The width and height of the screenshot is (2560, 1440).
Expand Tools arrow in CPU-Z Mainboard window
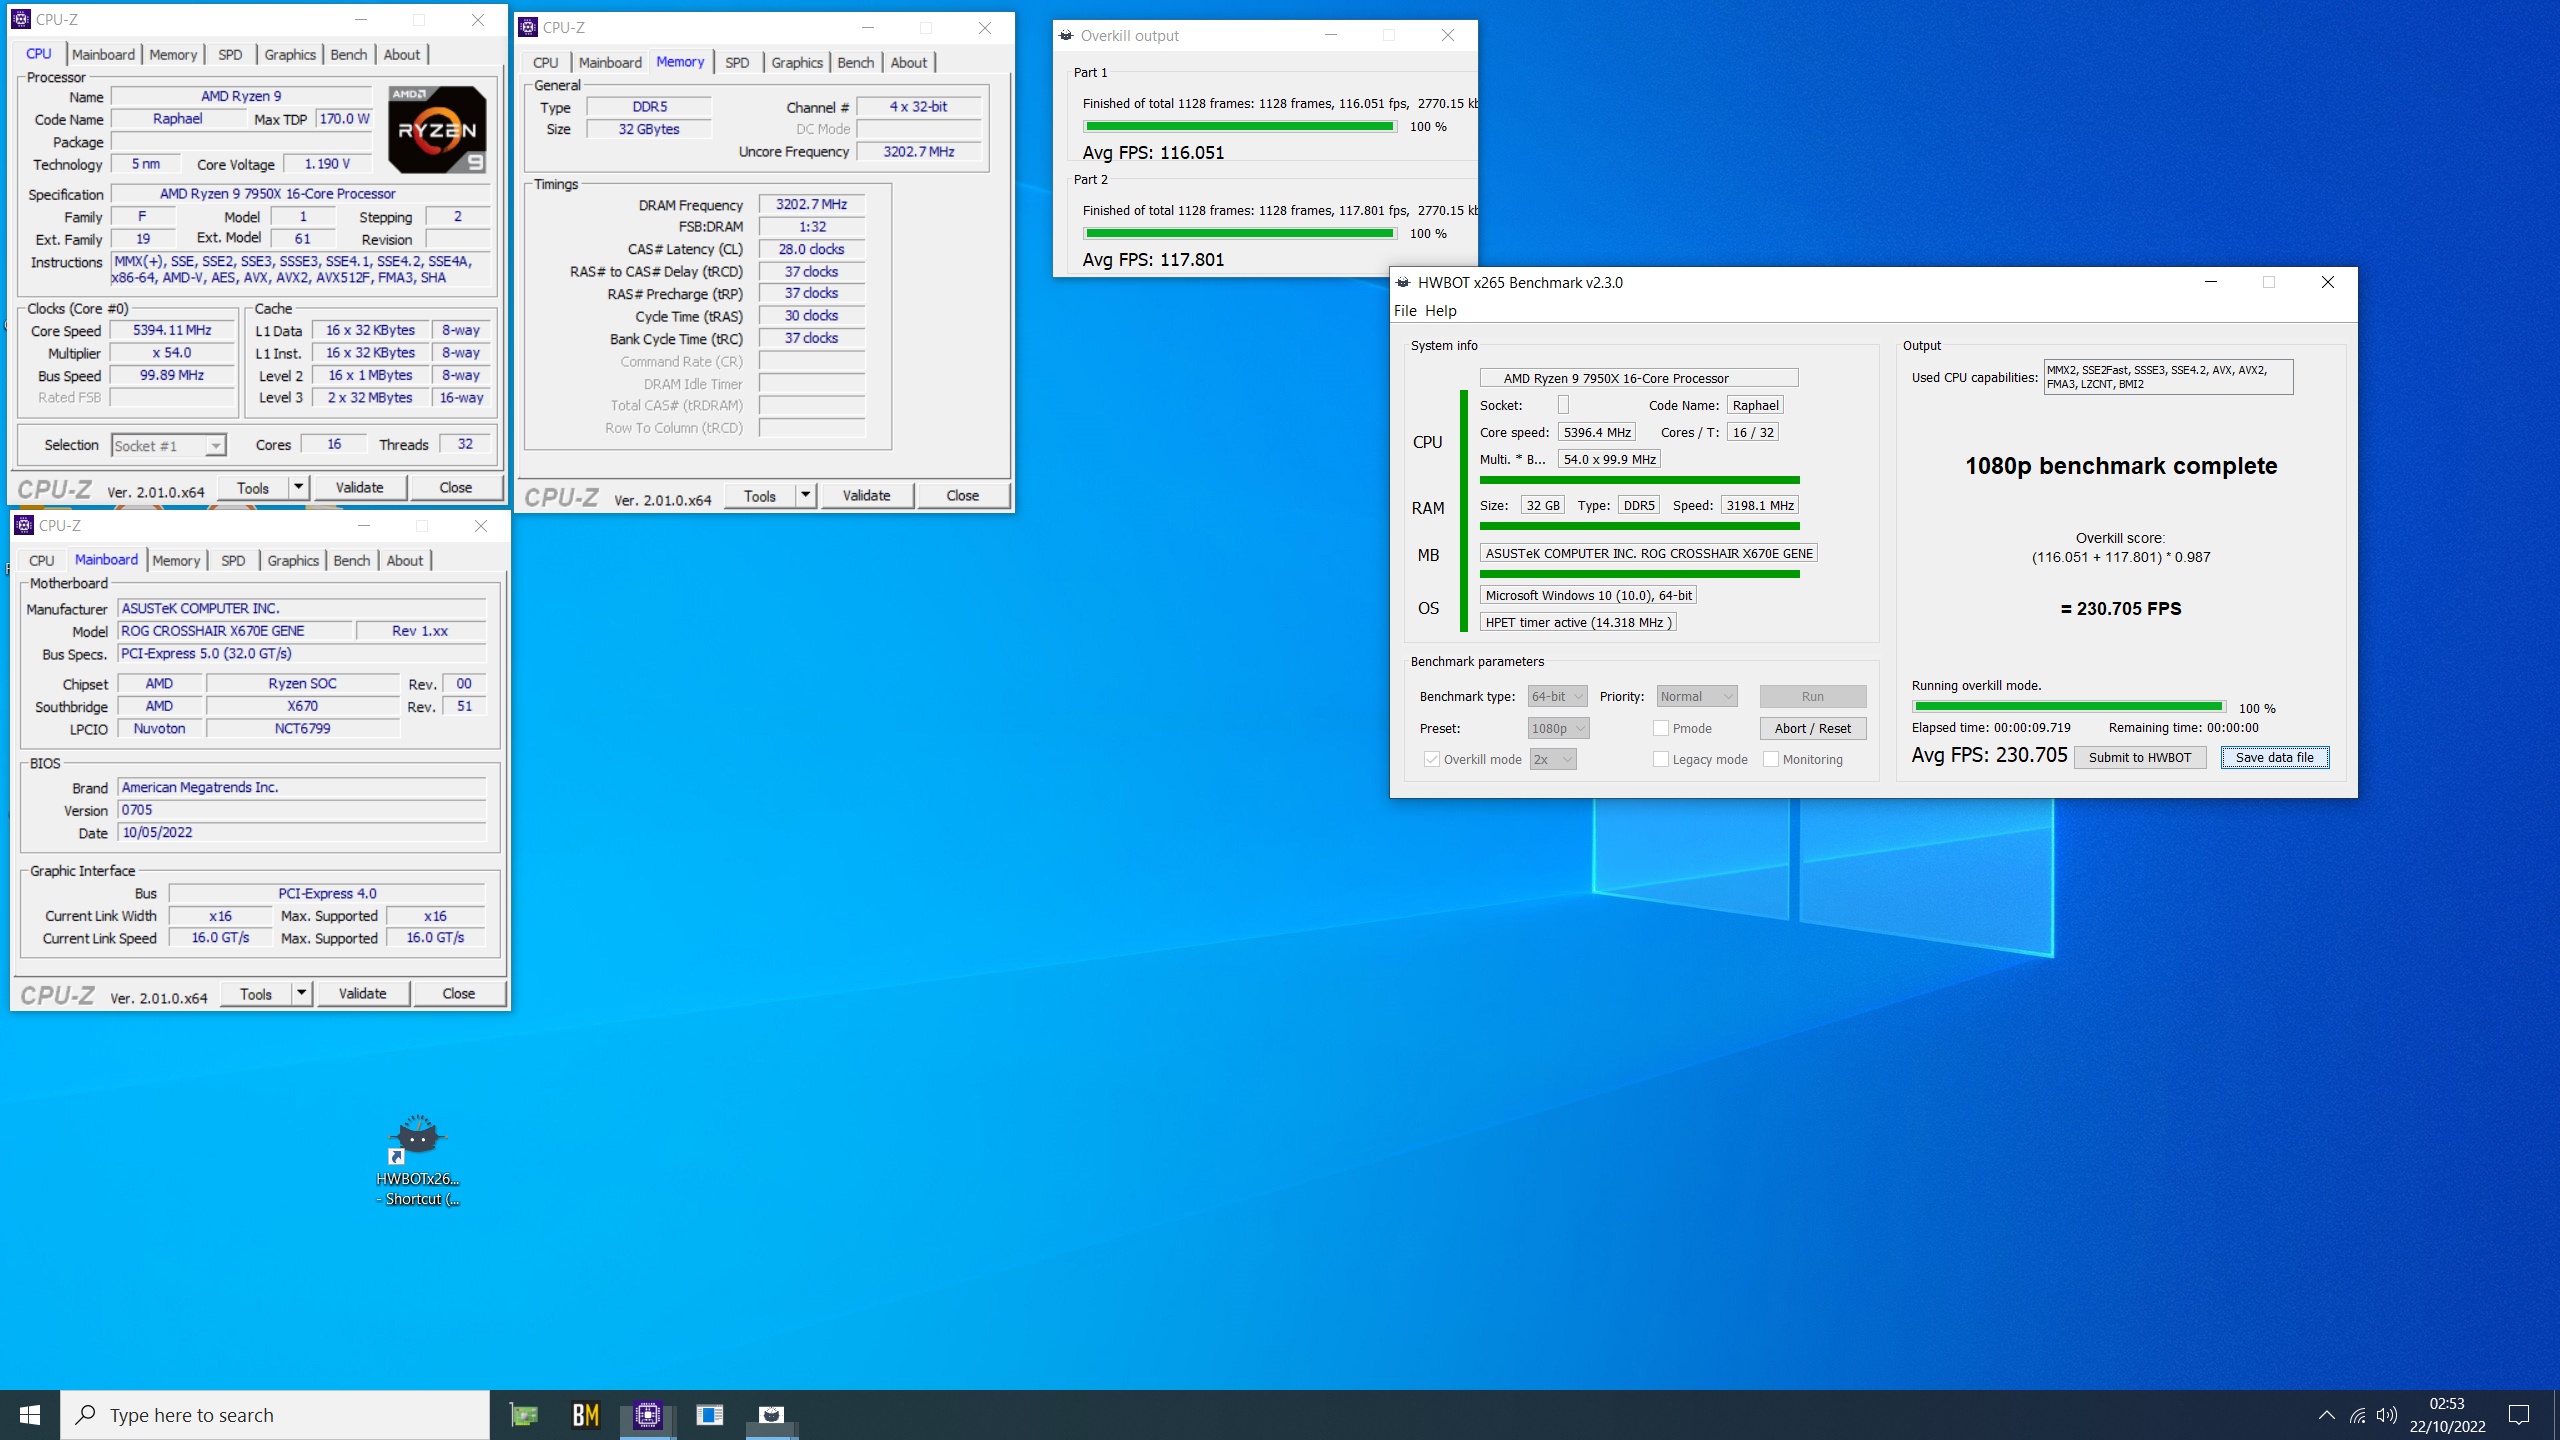click(301, 994)
